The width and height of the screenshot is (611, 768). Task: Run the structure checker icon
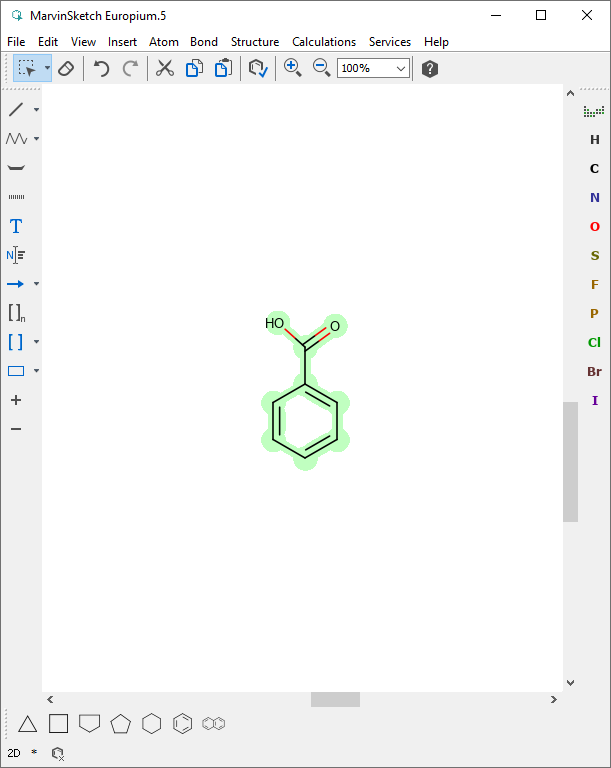pos(258,68)
